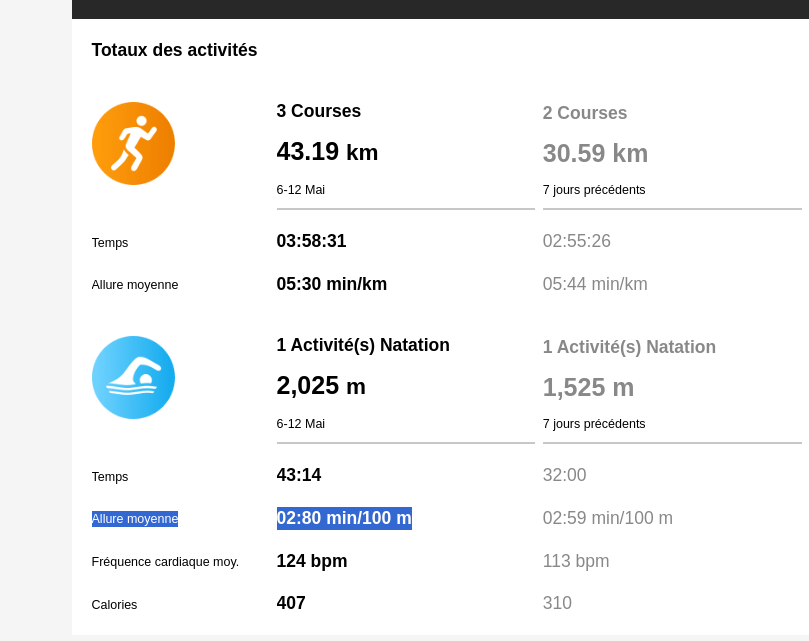Select previous swim time 32:00

click(564, 475)
